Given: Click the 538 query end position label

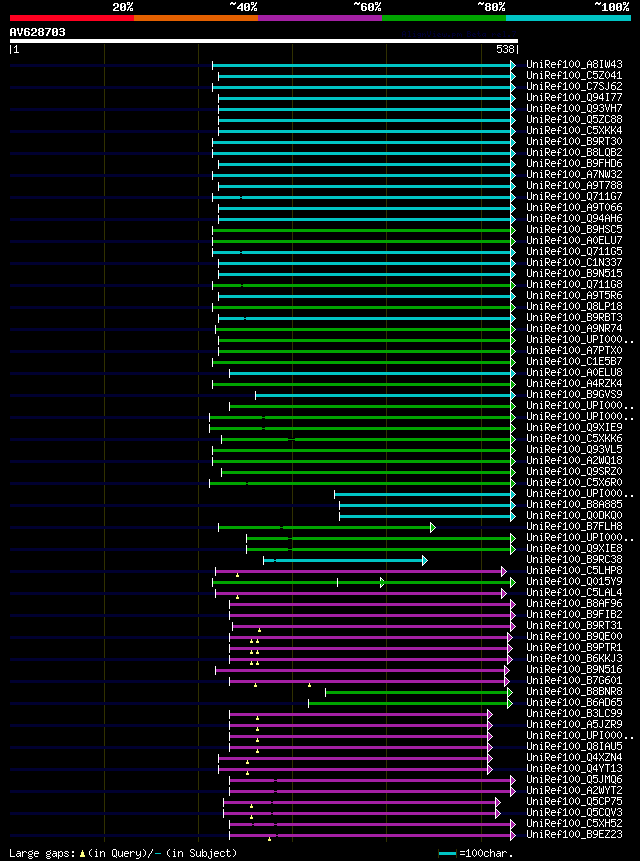Looking at the screenshot, I should [505, 49].
